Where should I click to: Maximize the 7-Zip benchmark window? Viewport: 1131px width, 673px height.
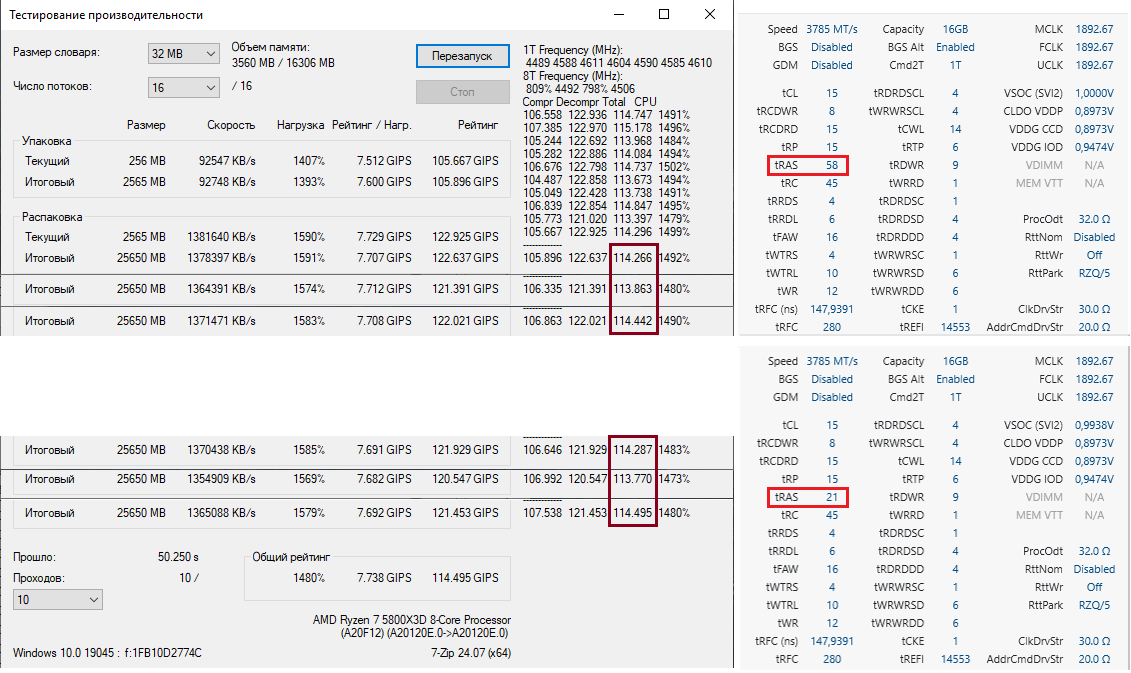point(664,14)
